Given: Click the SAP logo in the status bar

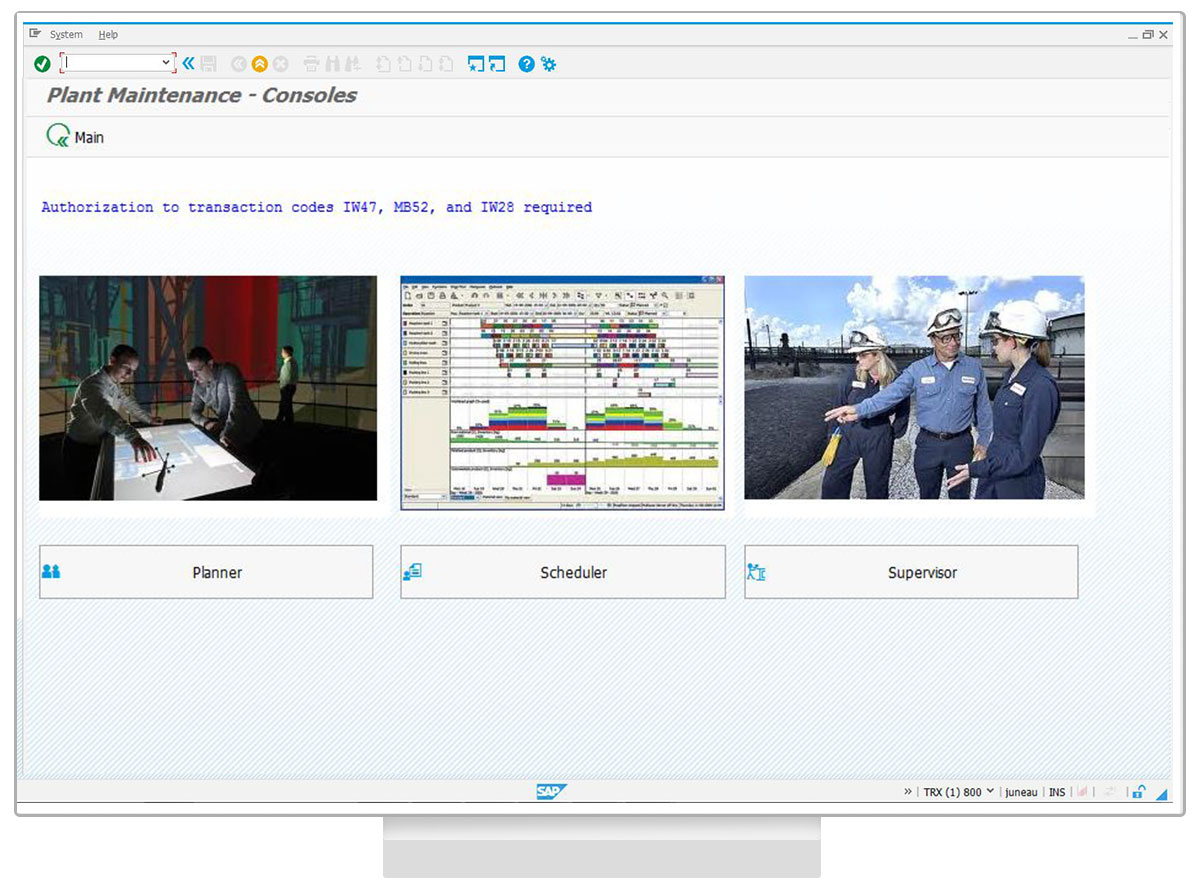Looking at the screenshot, I should [x=551, y=792].
